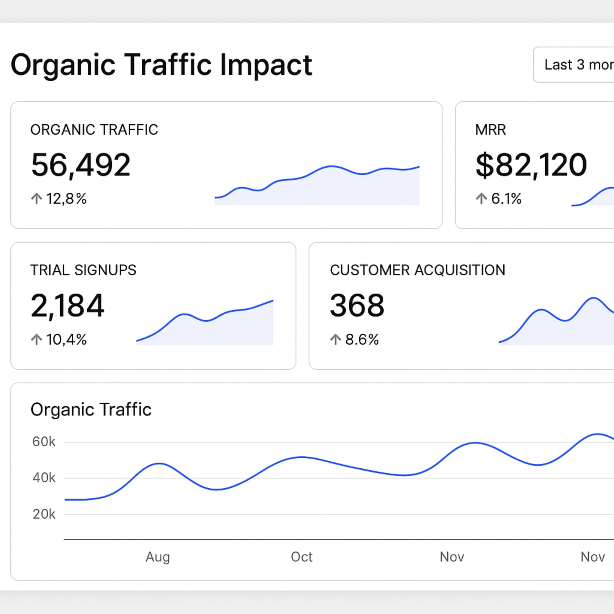Viewport: 614px width, 614px height.
Task: Click the TRIAL SIGNUPS card label
Action: (83, 270)
